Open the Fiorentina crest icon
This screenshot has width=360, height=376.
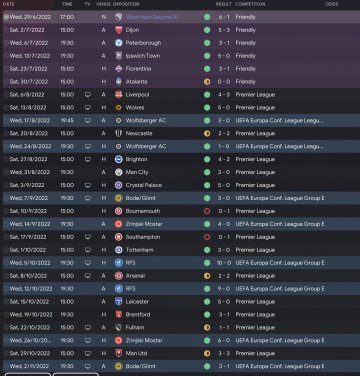click(x=118, y=69)
